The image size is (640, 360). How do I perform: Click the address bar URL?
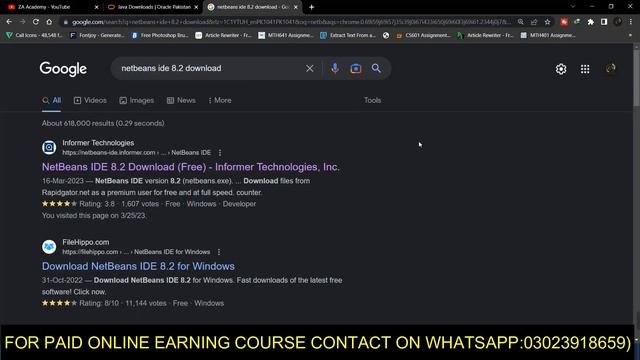click(x=291, y=22)
